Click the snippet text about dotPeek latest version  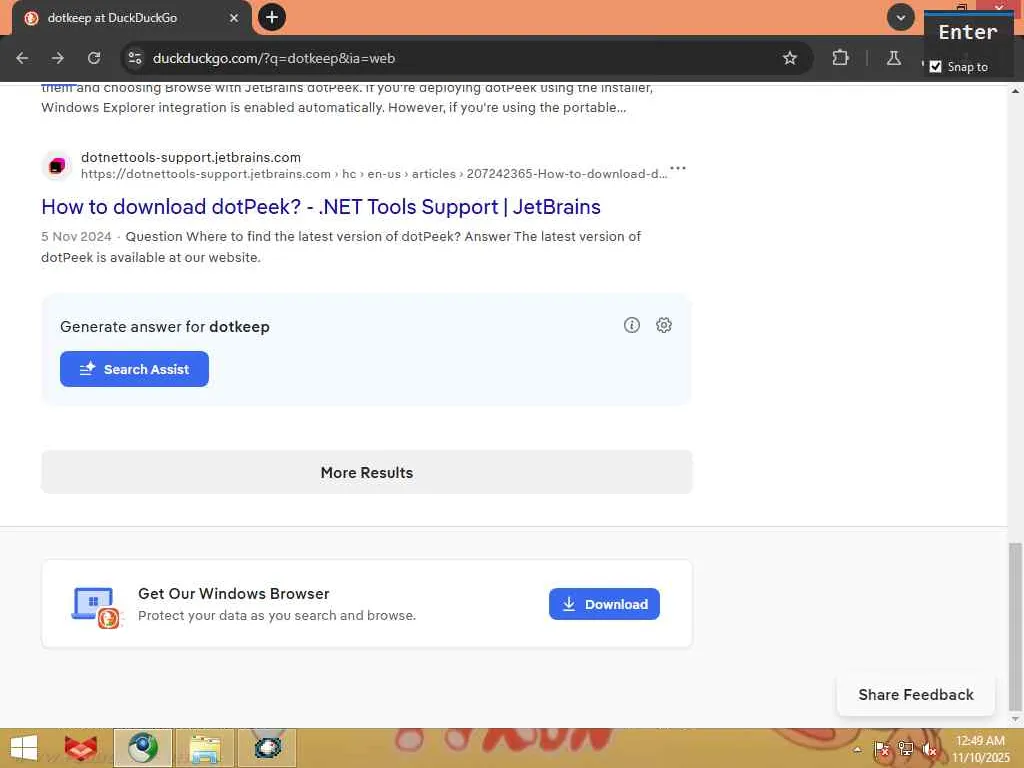click(x=341, y=247)
